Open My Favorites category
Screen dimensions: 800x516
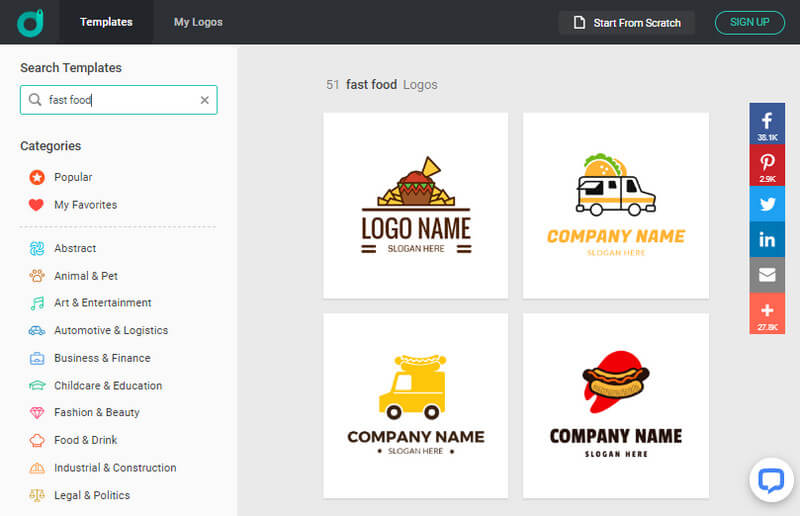coord(85,205)
